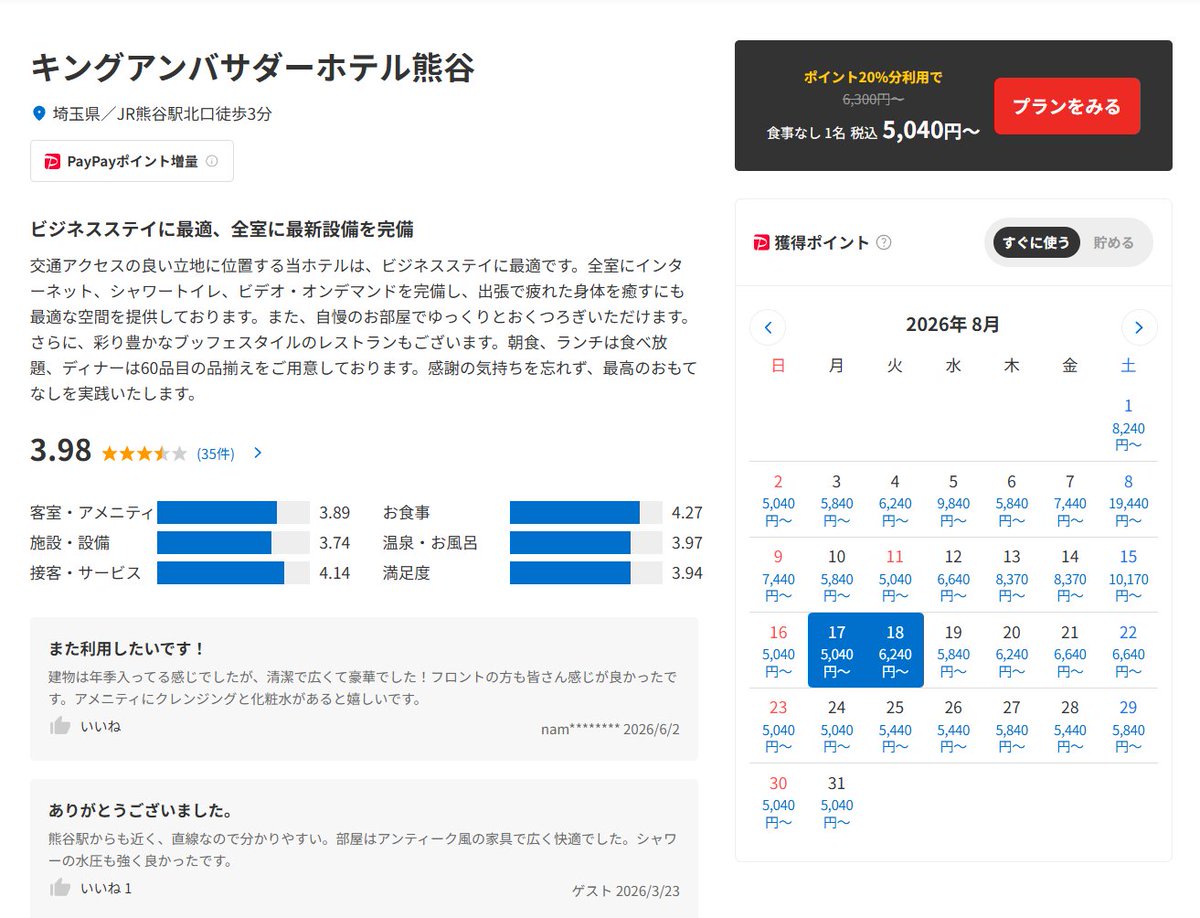Viewport: 1200px width, 918px height.
Task: Select August 28 in the calendar
Action: (x=1070, y=726)
